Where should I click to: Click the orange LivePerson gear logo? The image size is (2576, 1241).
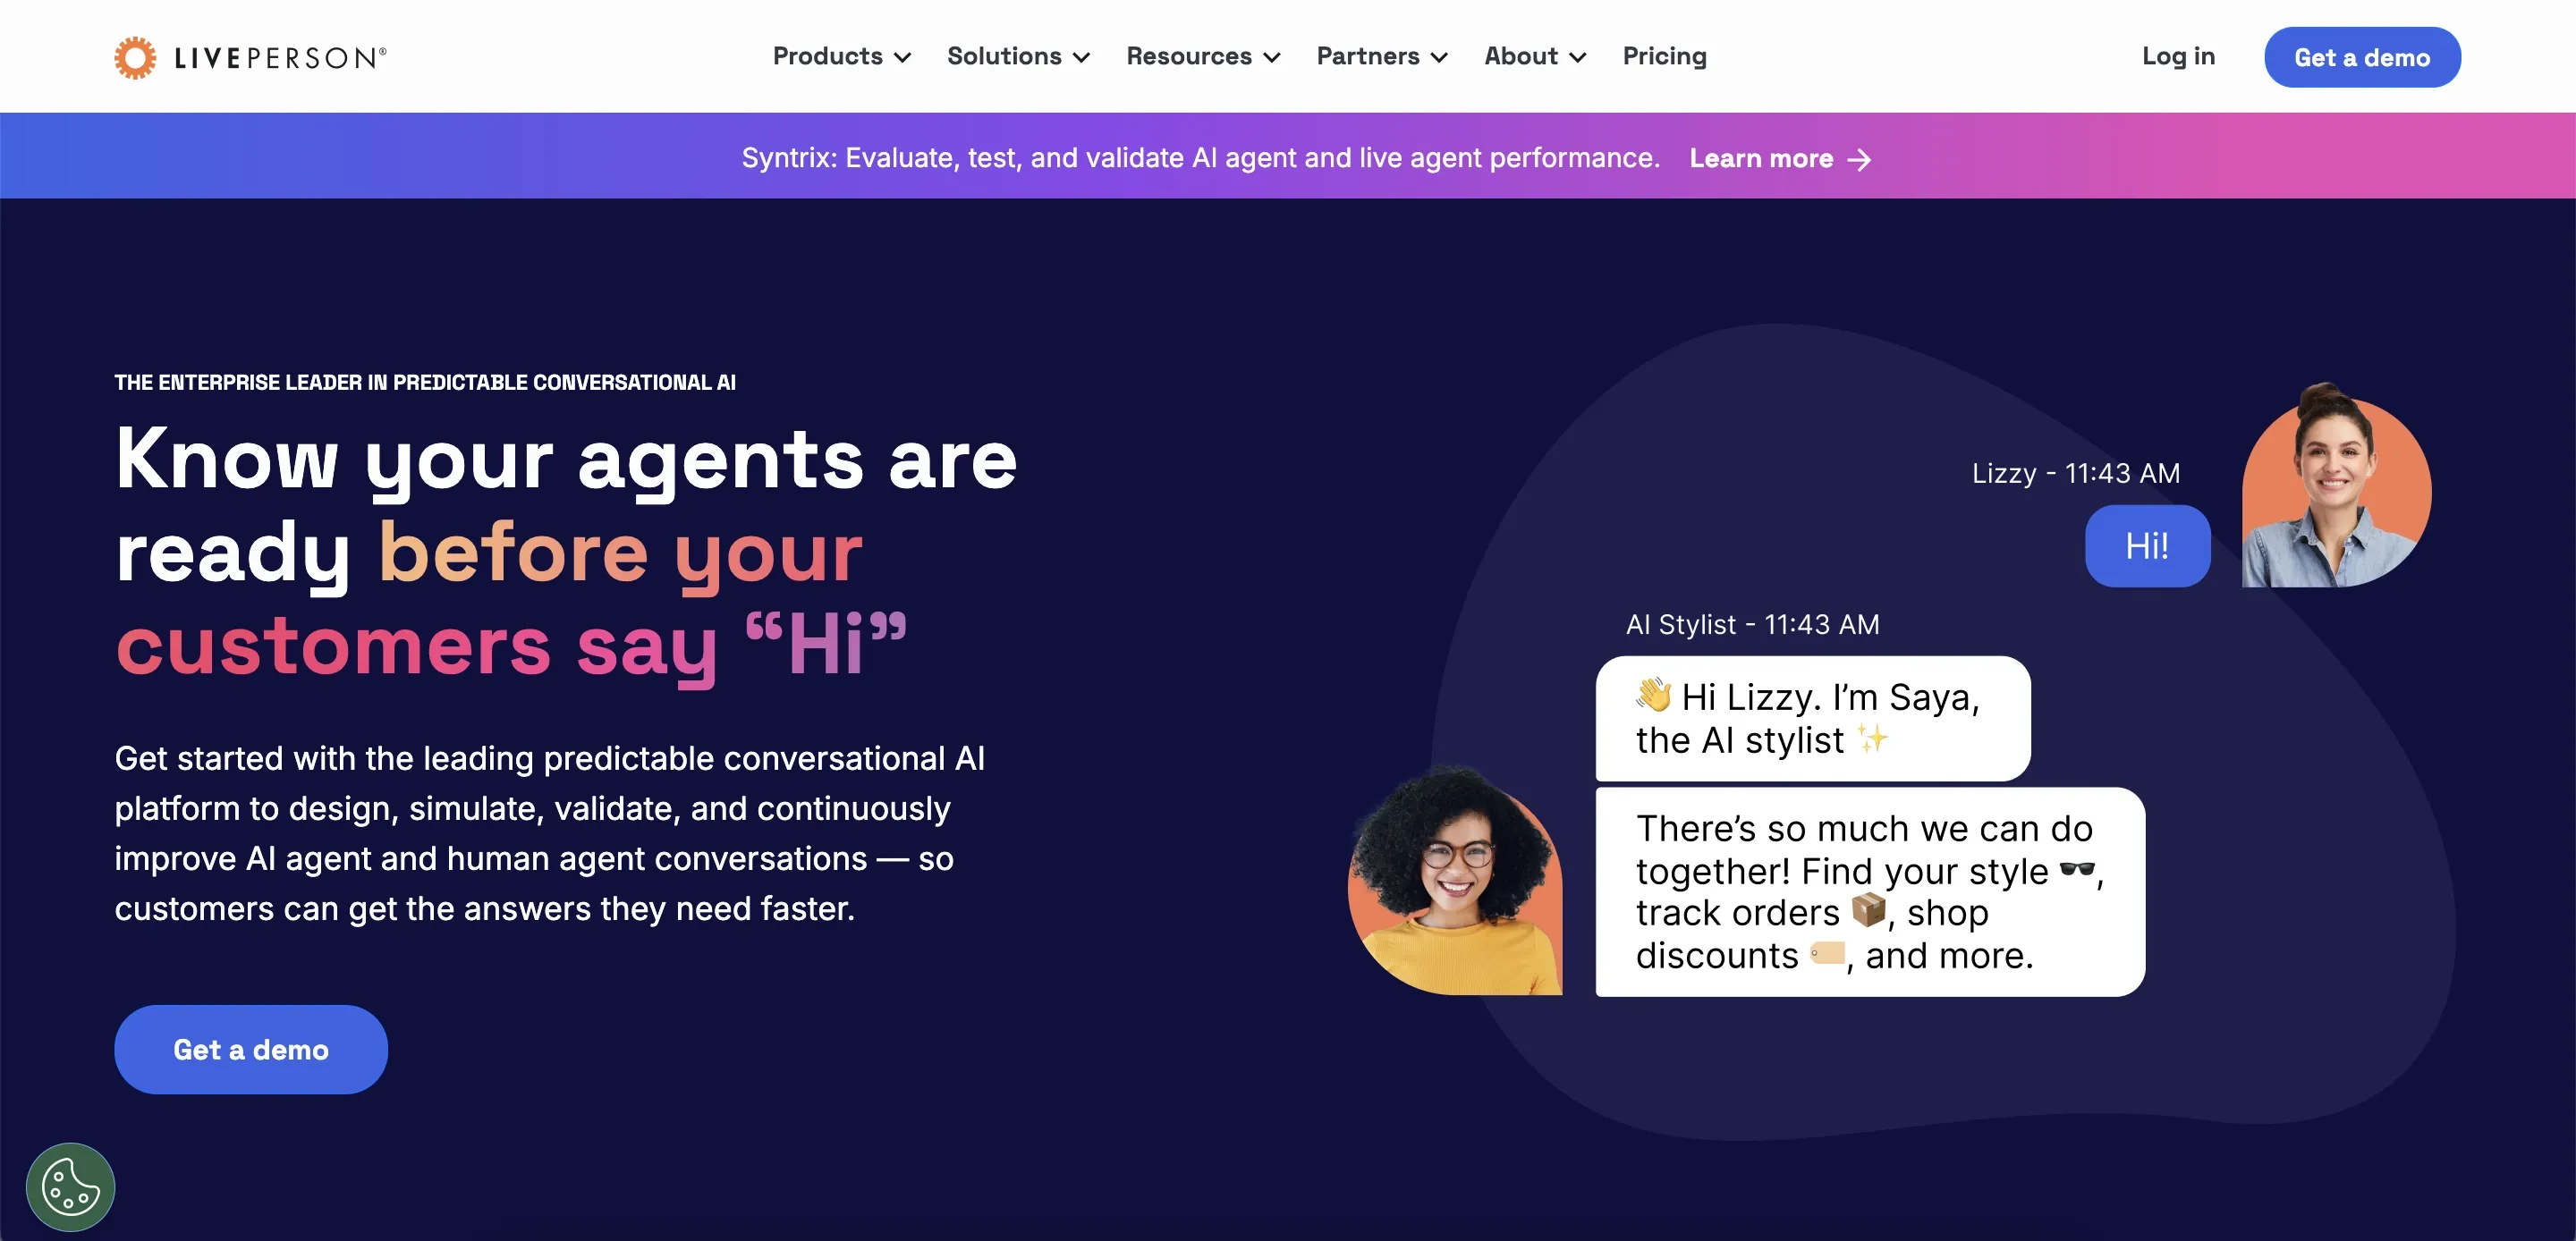(x=135, y=56)
